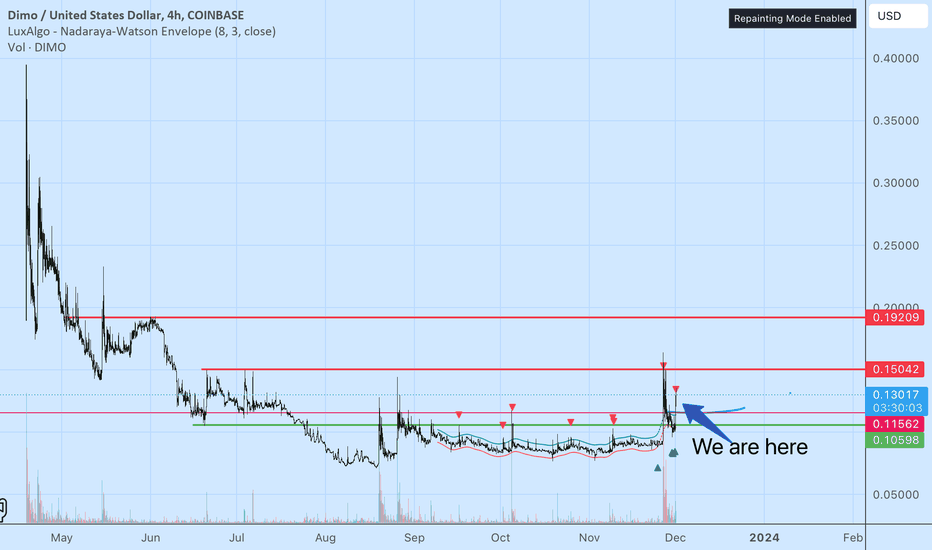932x550 pixels.
Task: Select the green 0.10598 price label
Action: point(895,440)
